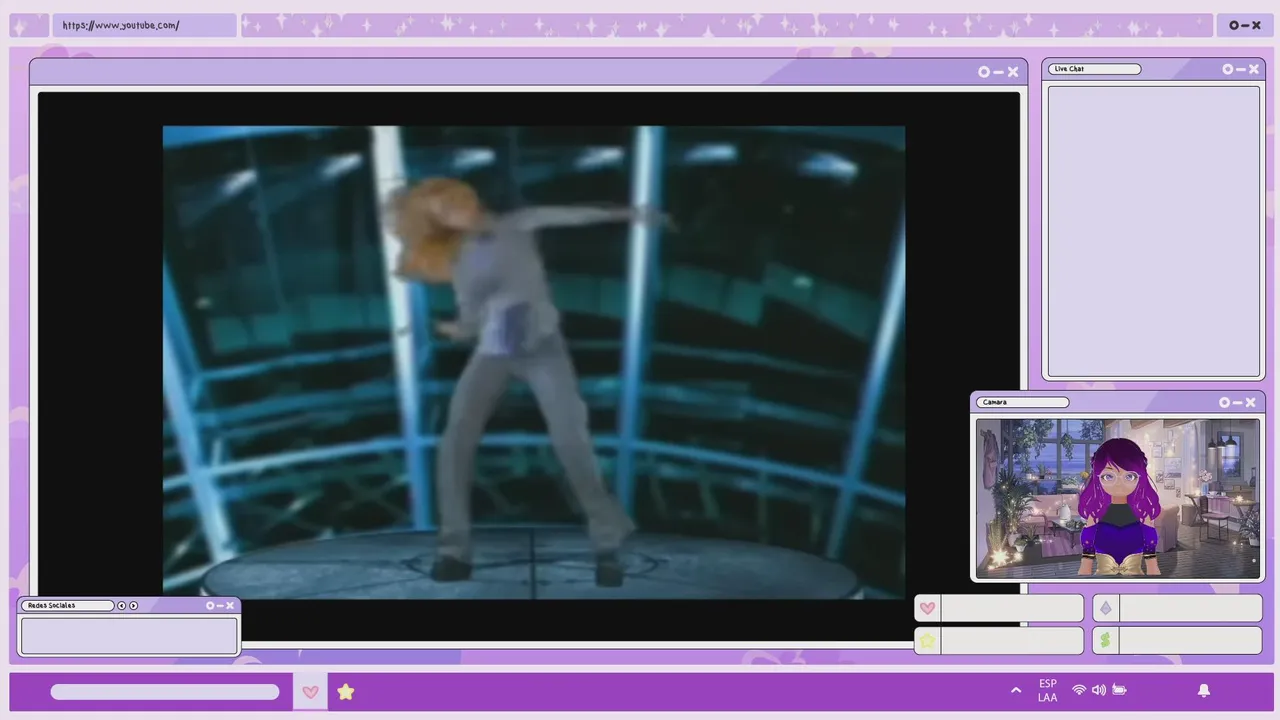Click the text field beside the green dollar sign
The height and width of the screenshot is (720, 1280).
1190,641
